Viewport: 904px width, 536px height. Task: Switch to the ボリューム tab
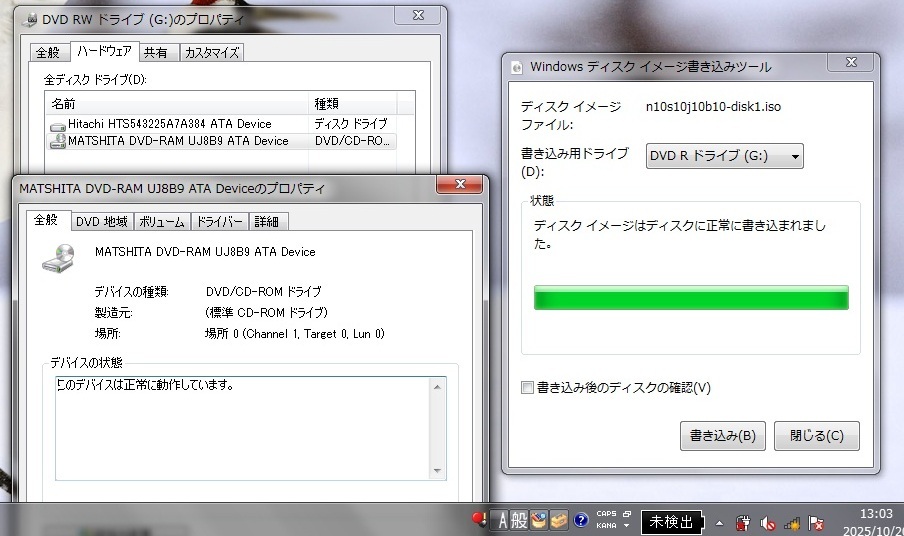[162, 222]
